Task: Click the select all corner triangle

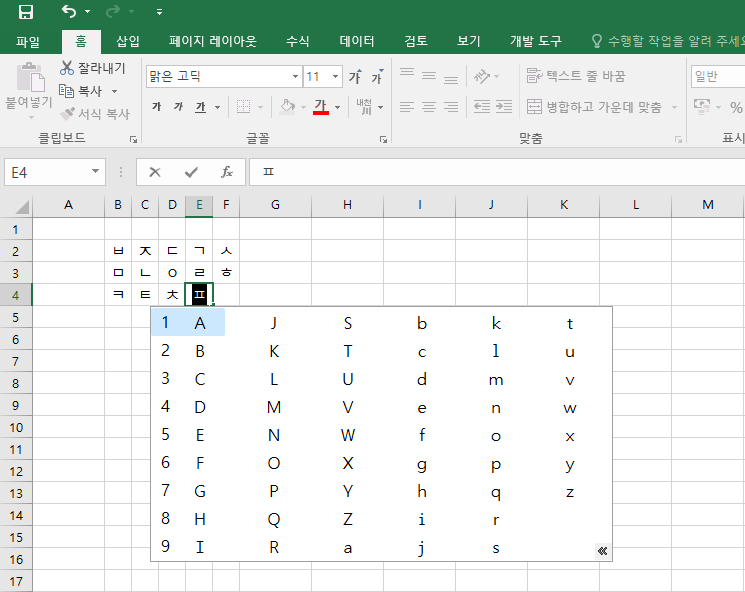Action: (21, 207)
